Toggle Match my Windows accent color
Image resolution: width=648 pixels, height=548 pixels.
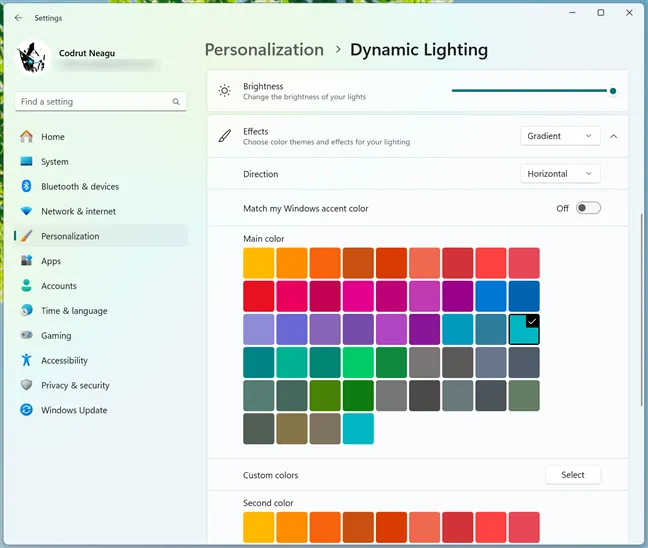point(588,208)
